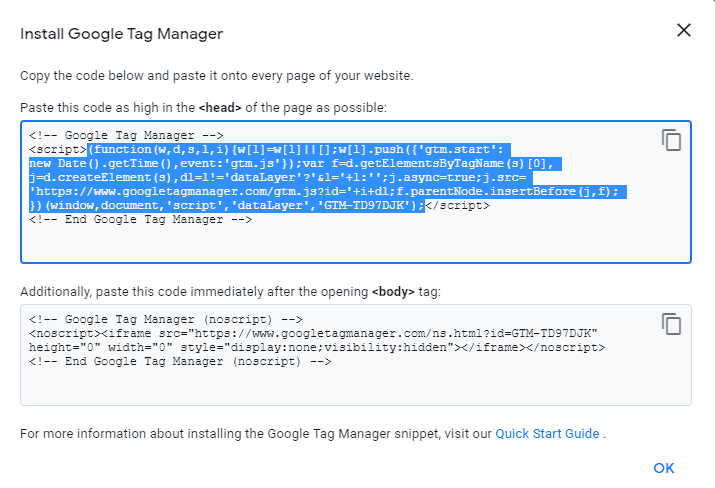The height and width of the screenshot is (488, 715).
Task: Click the noscript iframe src URL line
Action: pyautogui.click(x=313, y=333)
